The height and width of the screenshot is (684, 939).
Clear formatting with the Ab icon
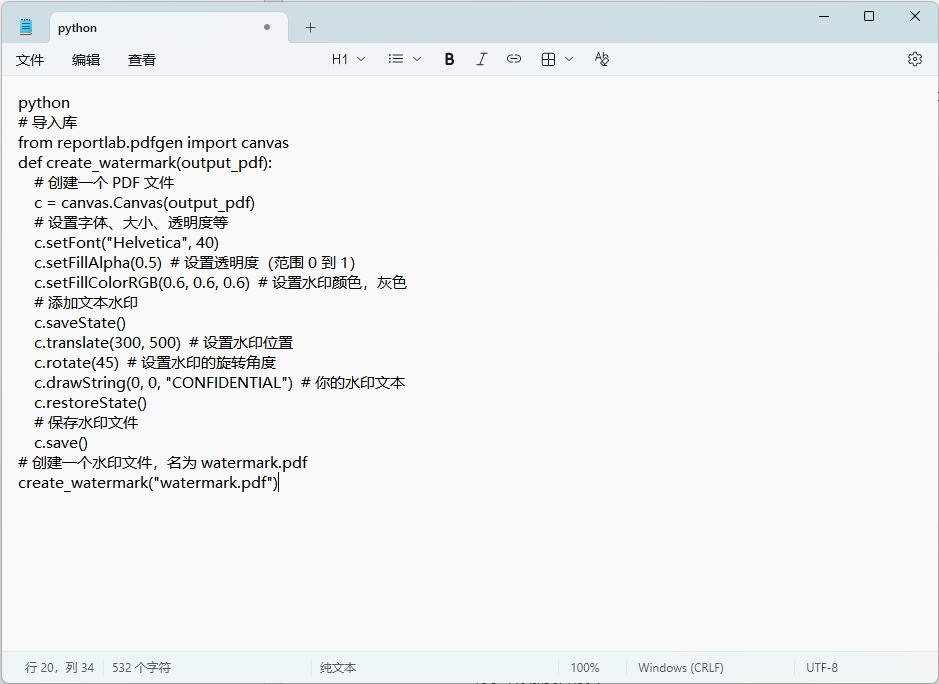tap(601, 59)
